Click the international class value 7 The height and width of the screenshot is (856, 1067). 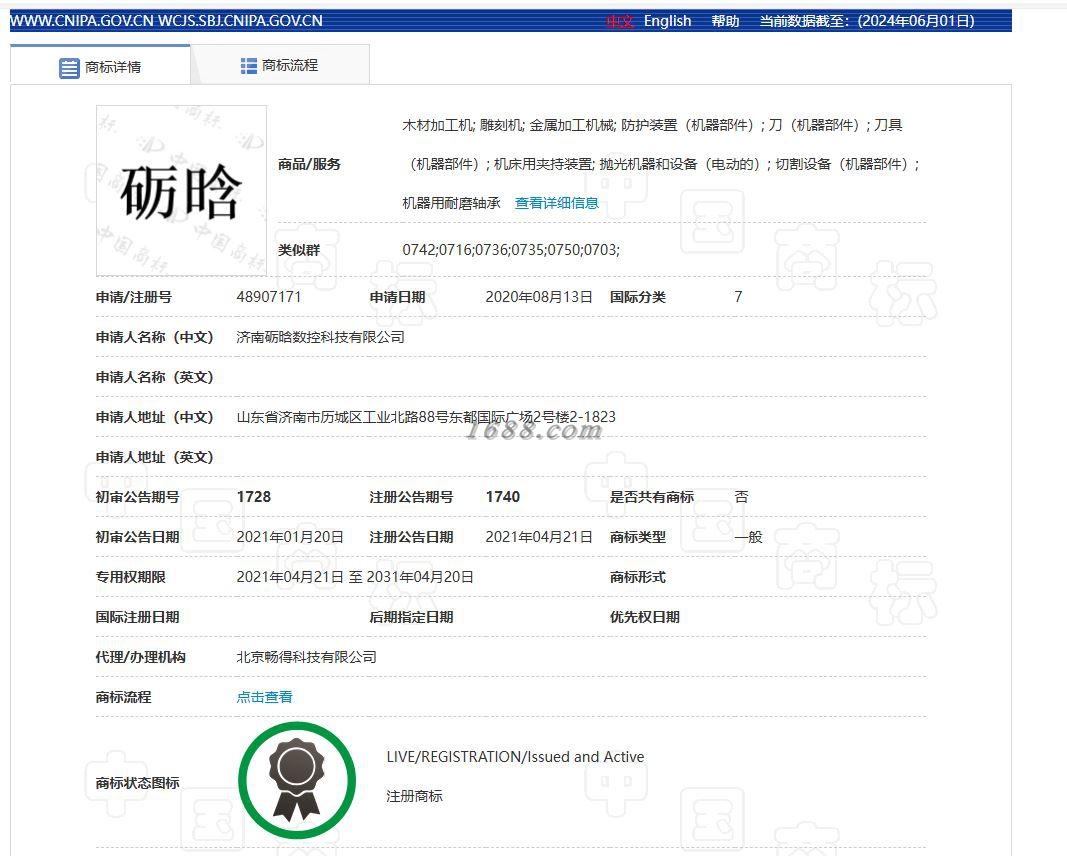pos(738,297)
